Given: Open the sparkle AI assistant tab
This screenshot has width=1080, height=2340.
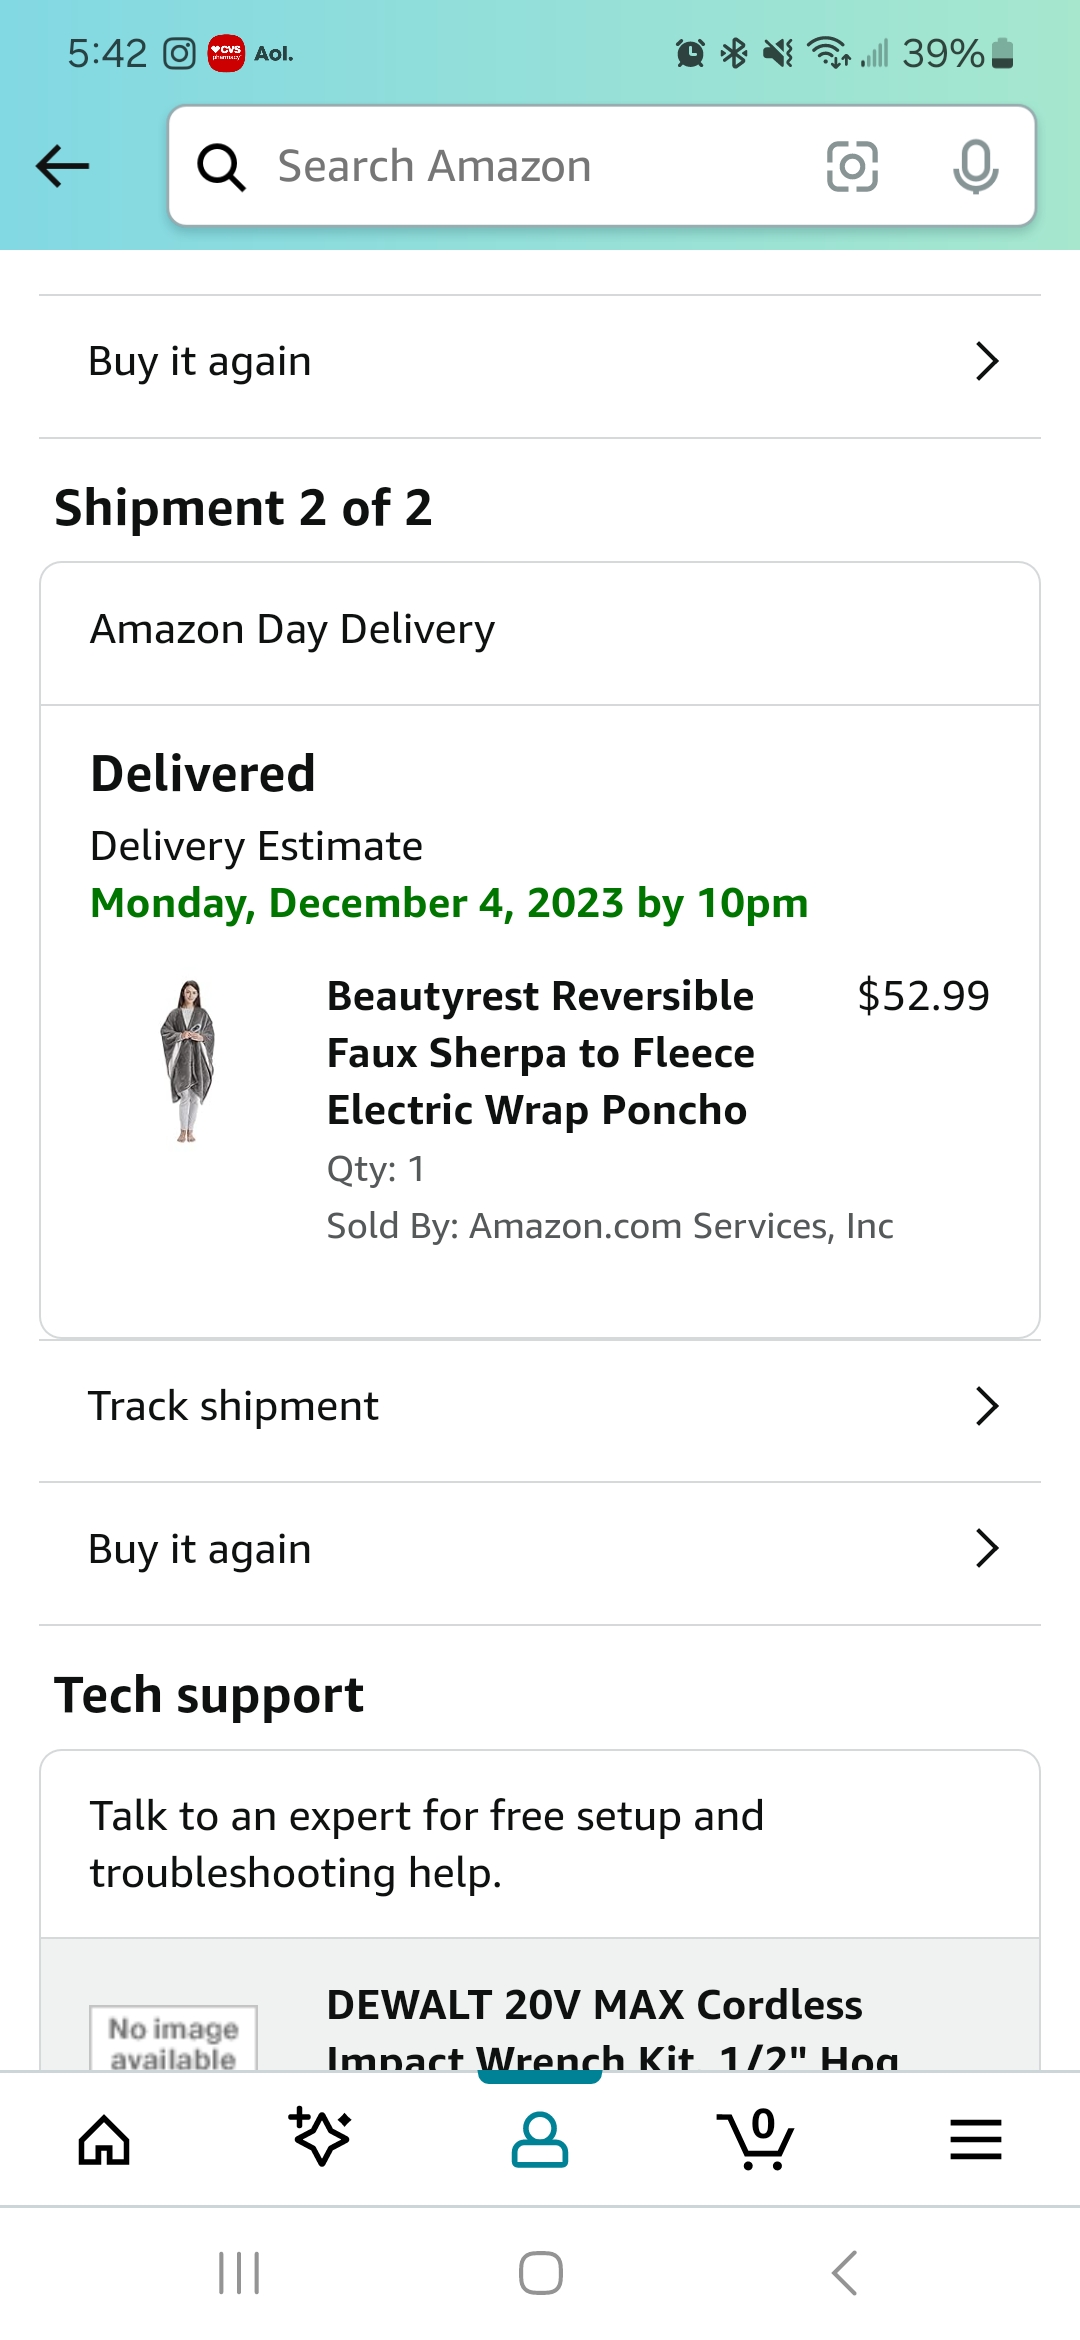Looking at the screenshot, I should (x=320, y=2138).
